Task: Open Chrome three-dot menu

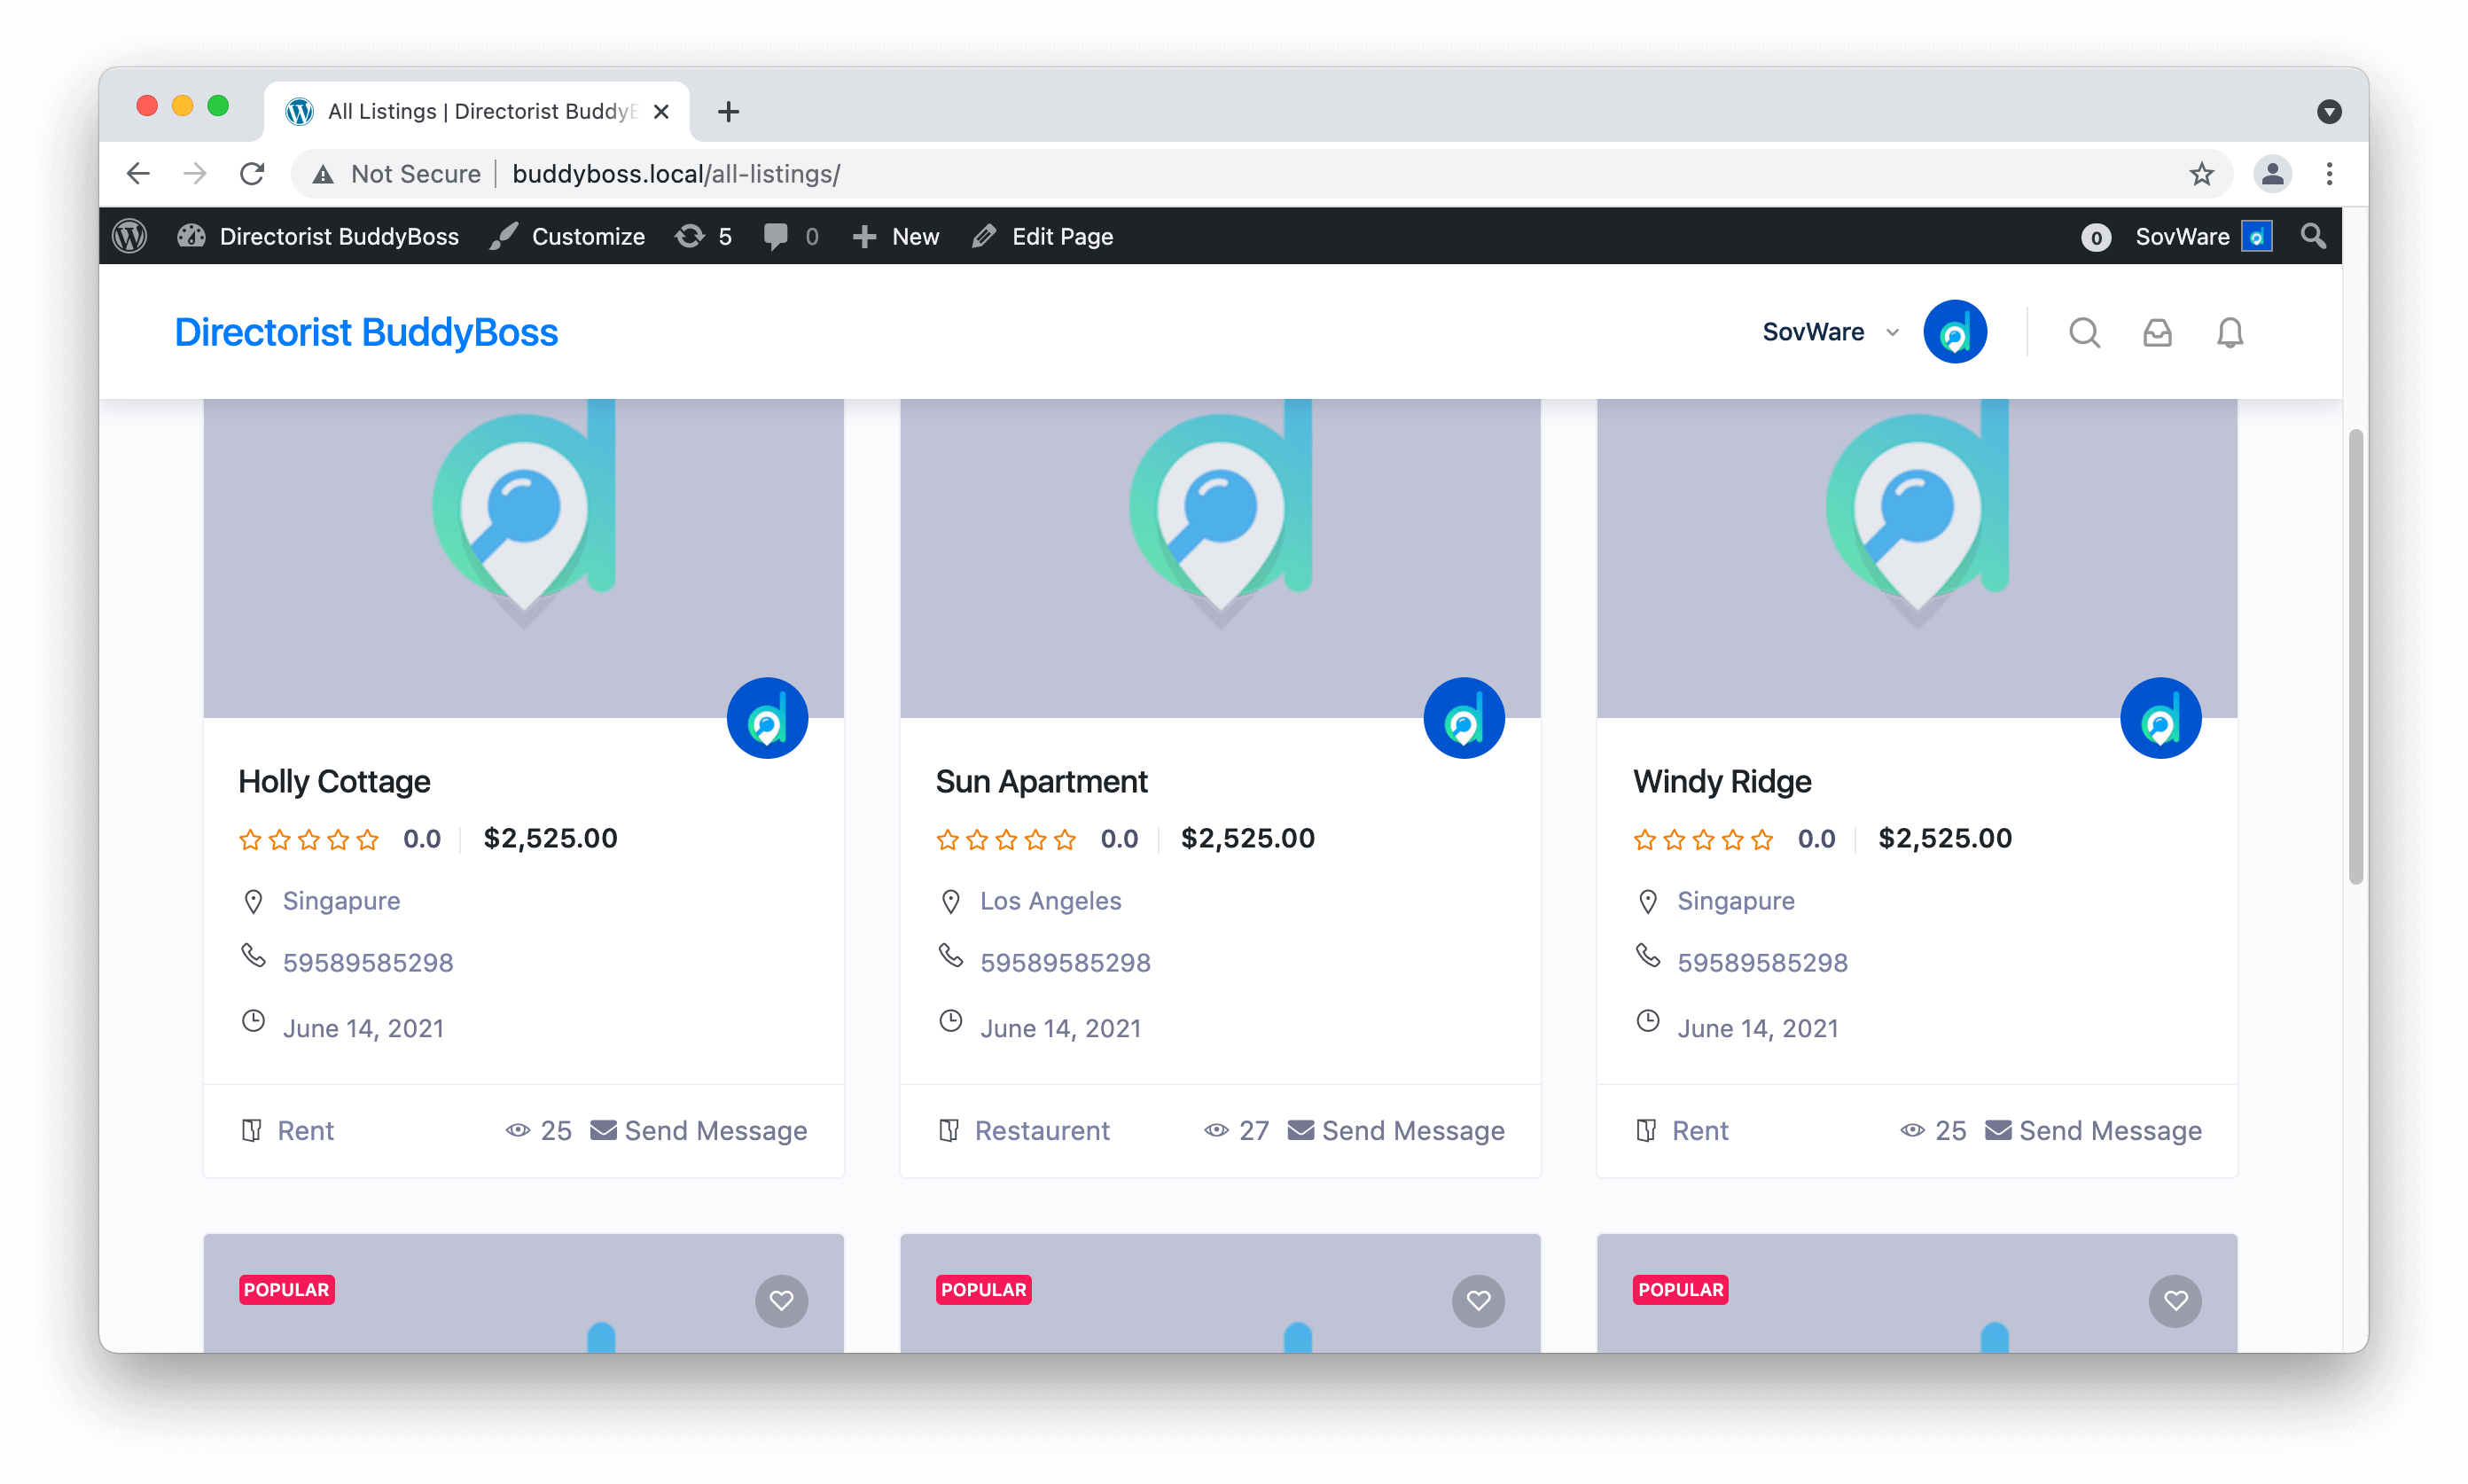Action: [2329, 174]
